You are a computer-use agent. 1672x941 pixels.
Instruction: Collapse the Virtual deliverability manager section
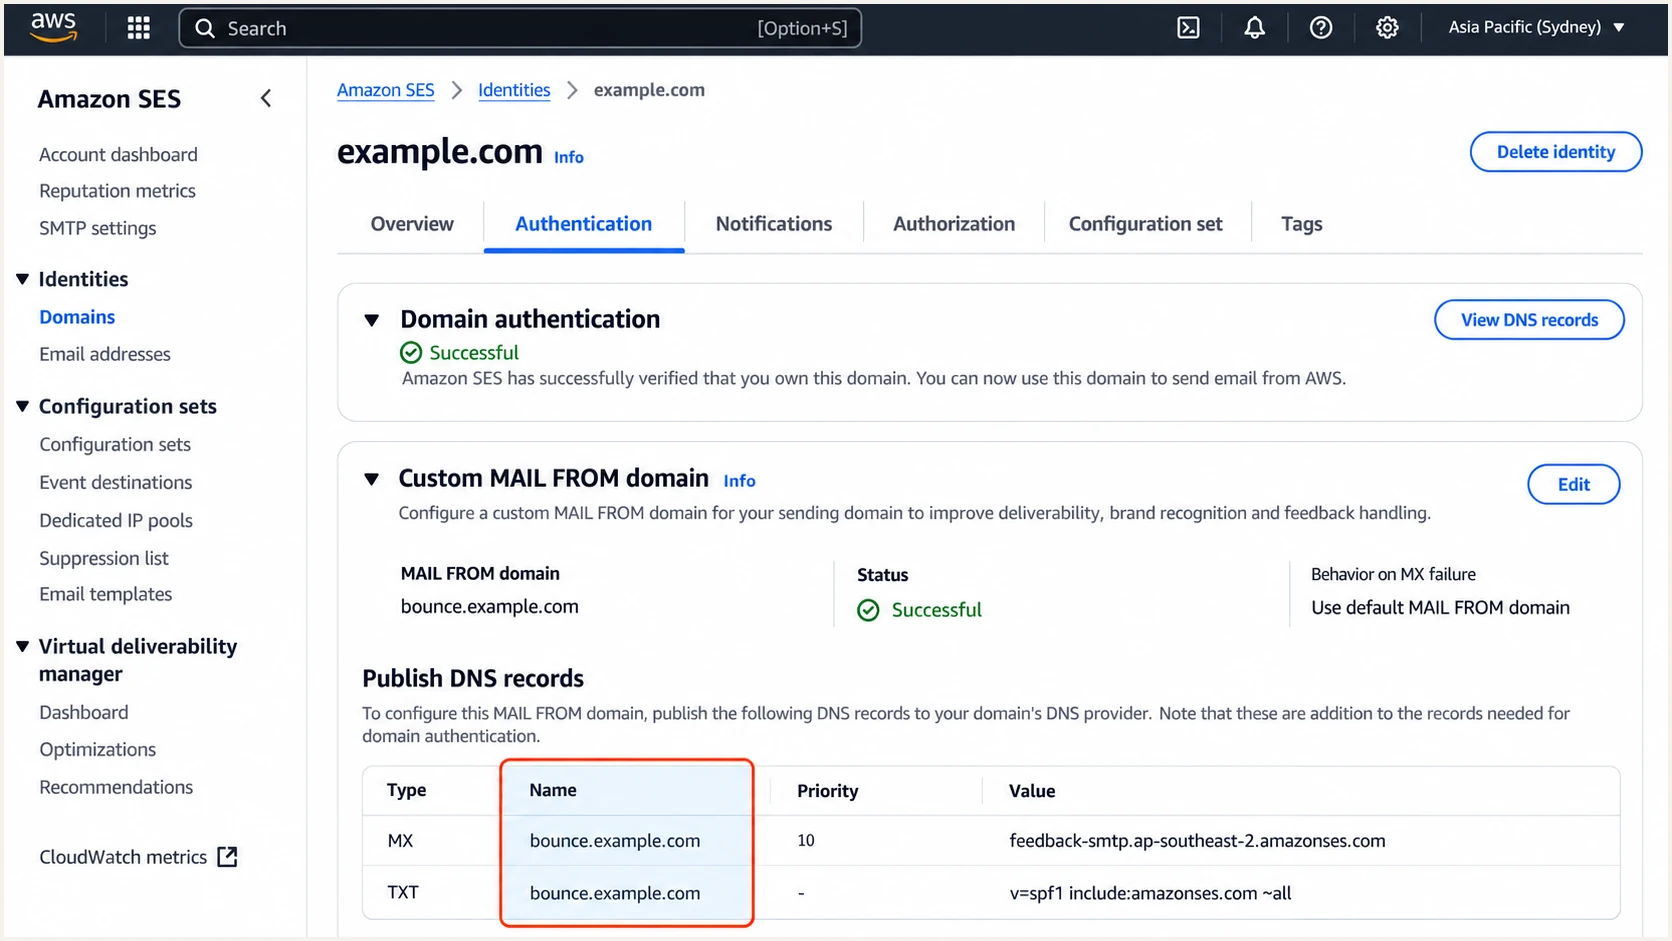coord(22,646)
